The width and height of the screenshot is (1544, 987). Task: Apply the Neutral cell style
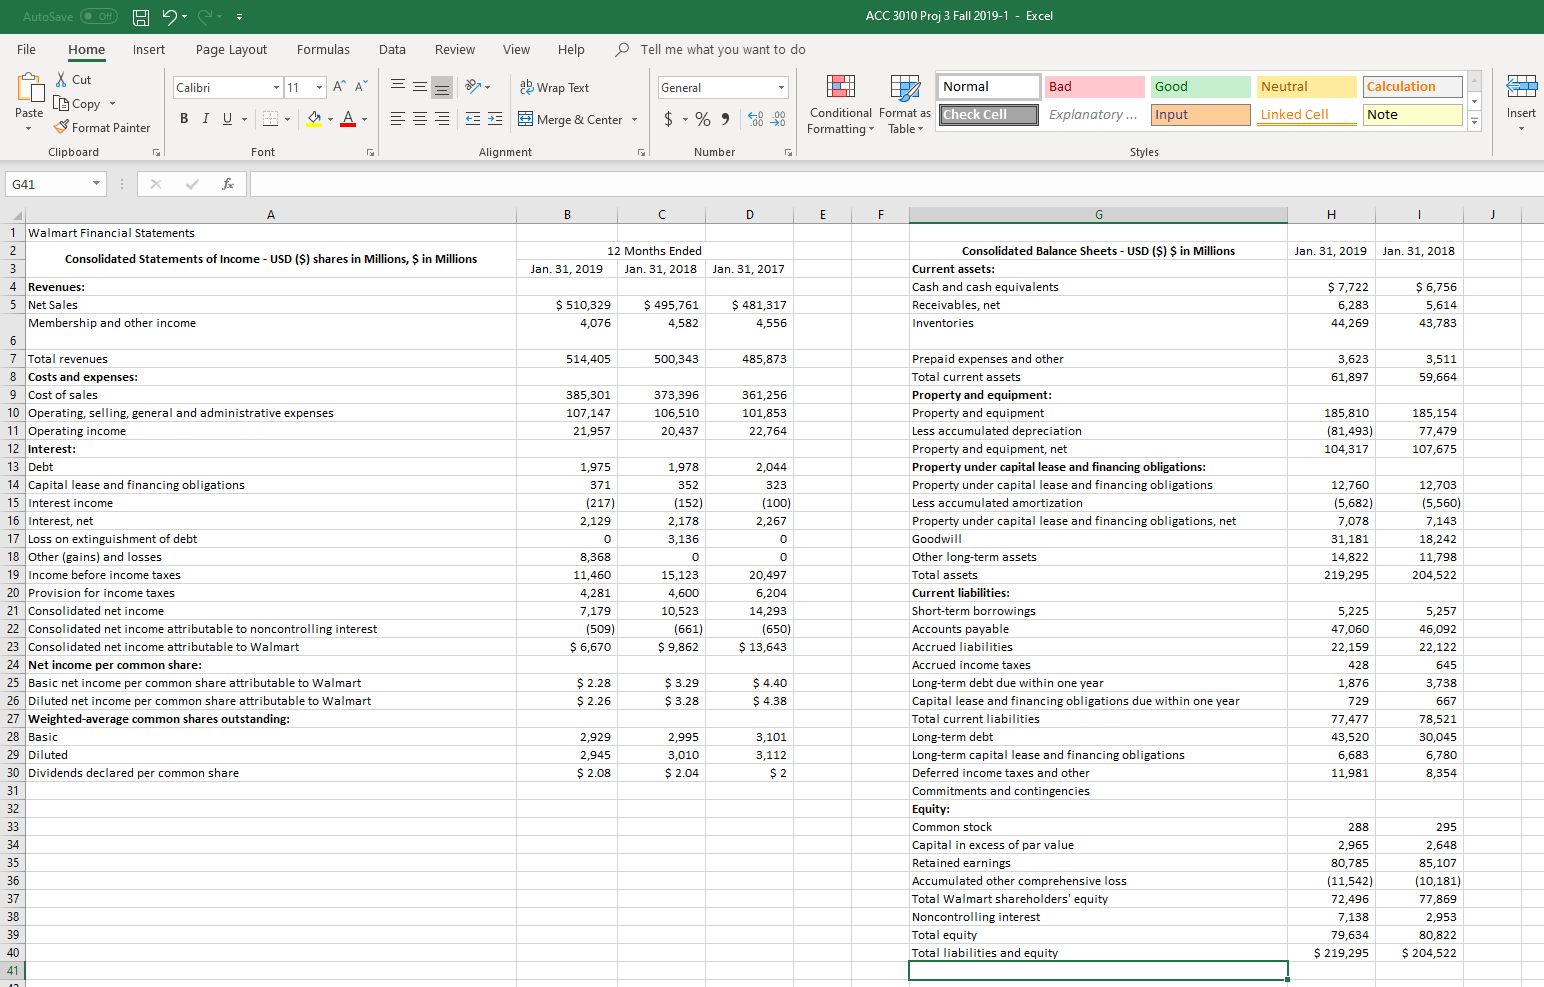click(x=1306, y=87)
